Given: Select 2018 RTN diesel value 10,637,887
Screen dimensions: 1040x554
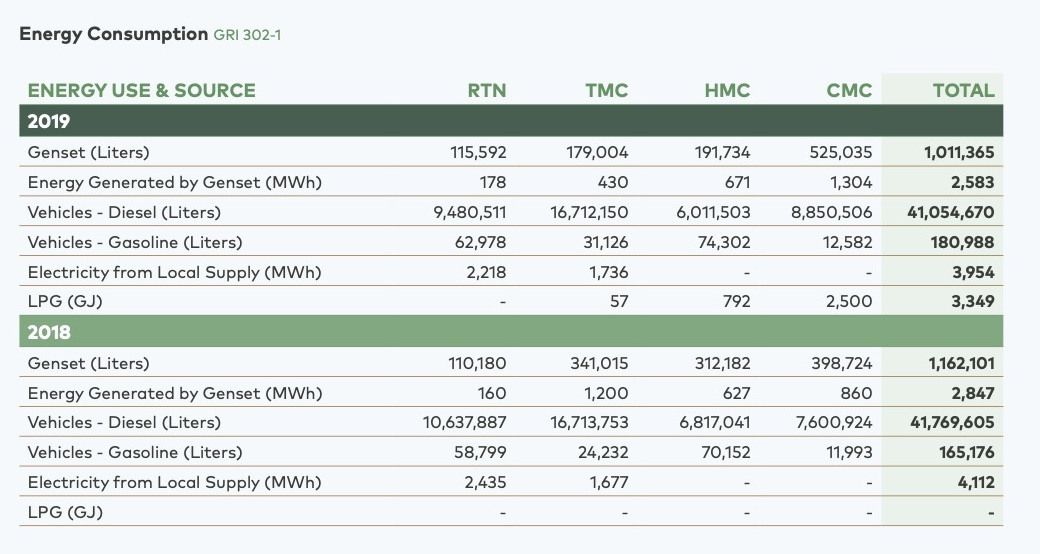Looking at the screenshot, I should (464, 423).
